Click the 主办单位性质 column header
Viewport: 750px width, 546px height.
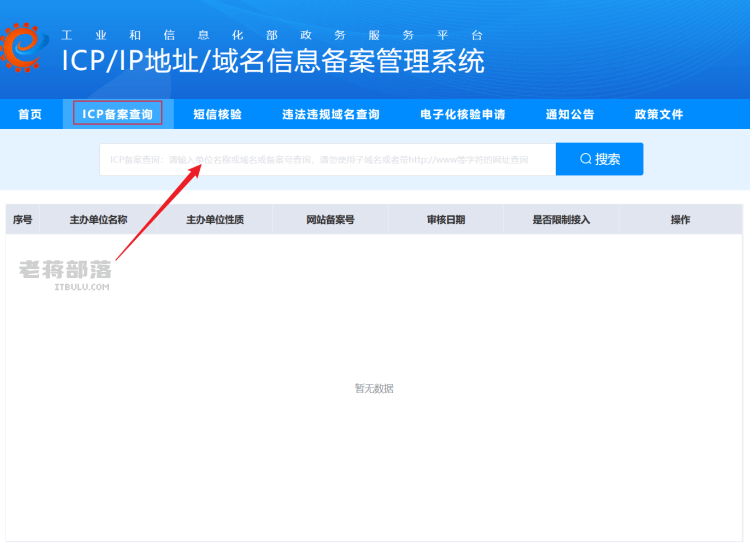click(x=215, y=219)
